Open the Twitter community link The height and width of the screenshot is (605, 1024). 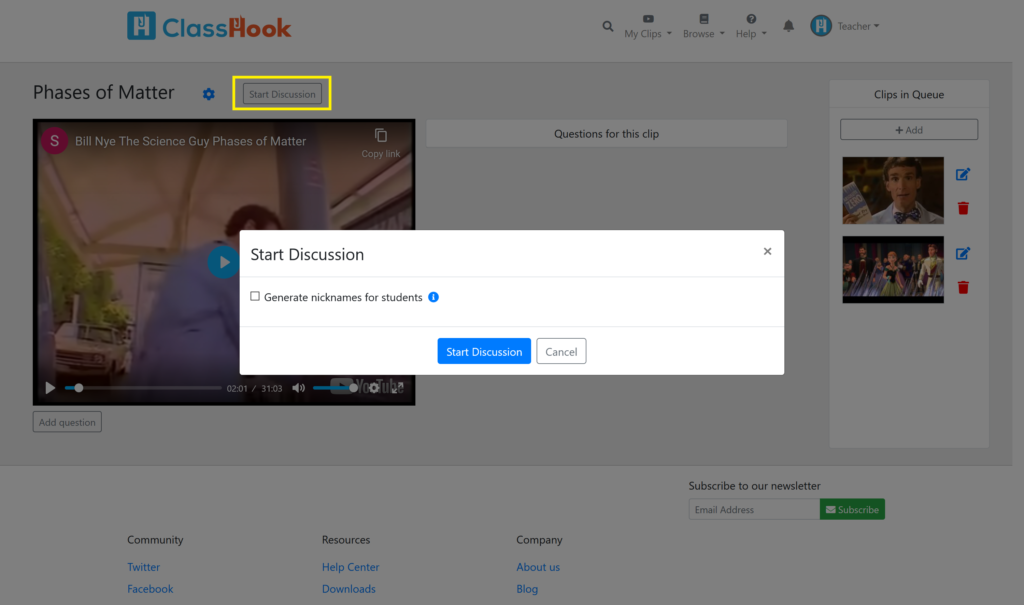(x=144, y=567)
